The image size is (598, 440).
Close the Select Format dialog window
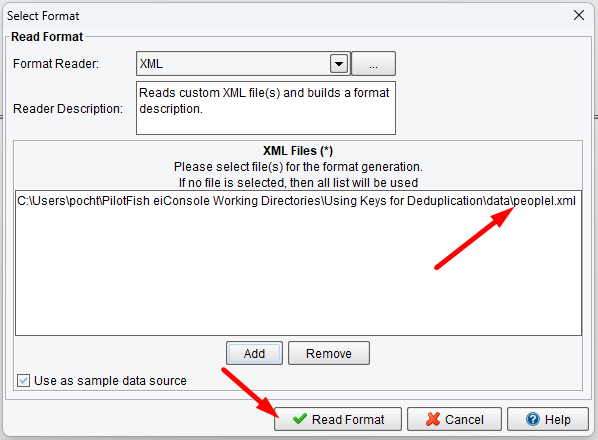pos(579,15)
